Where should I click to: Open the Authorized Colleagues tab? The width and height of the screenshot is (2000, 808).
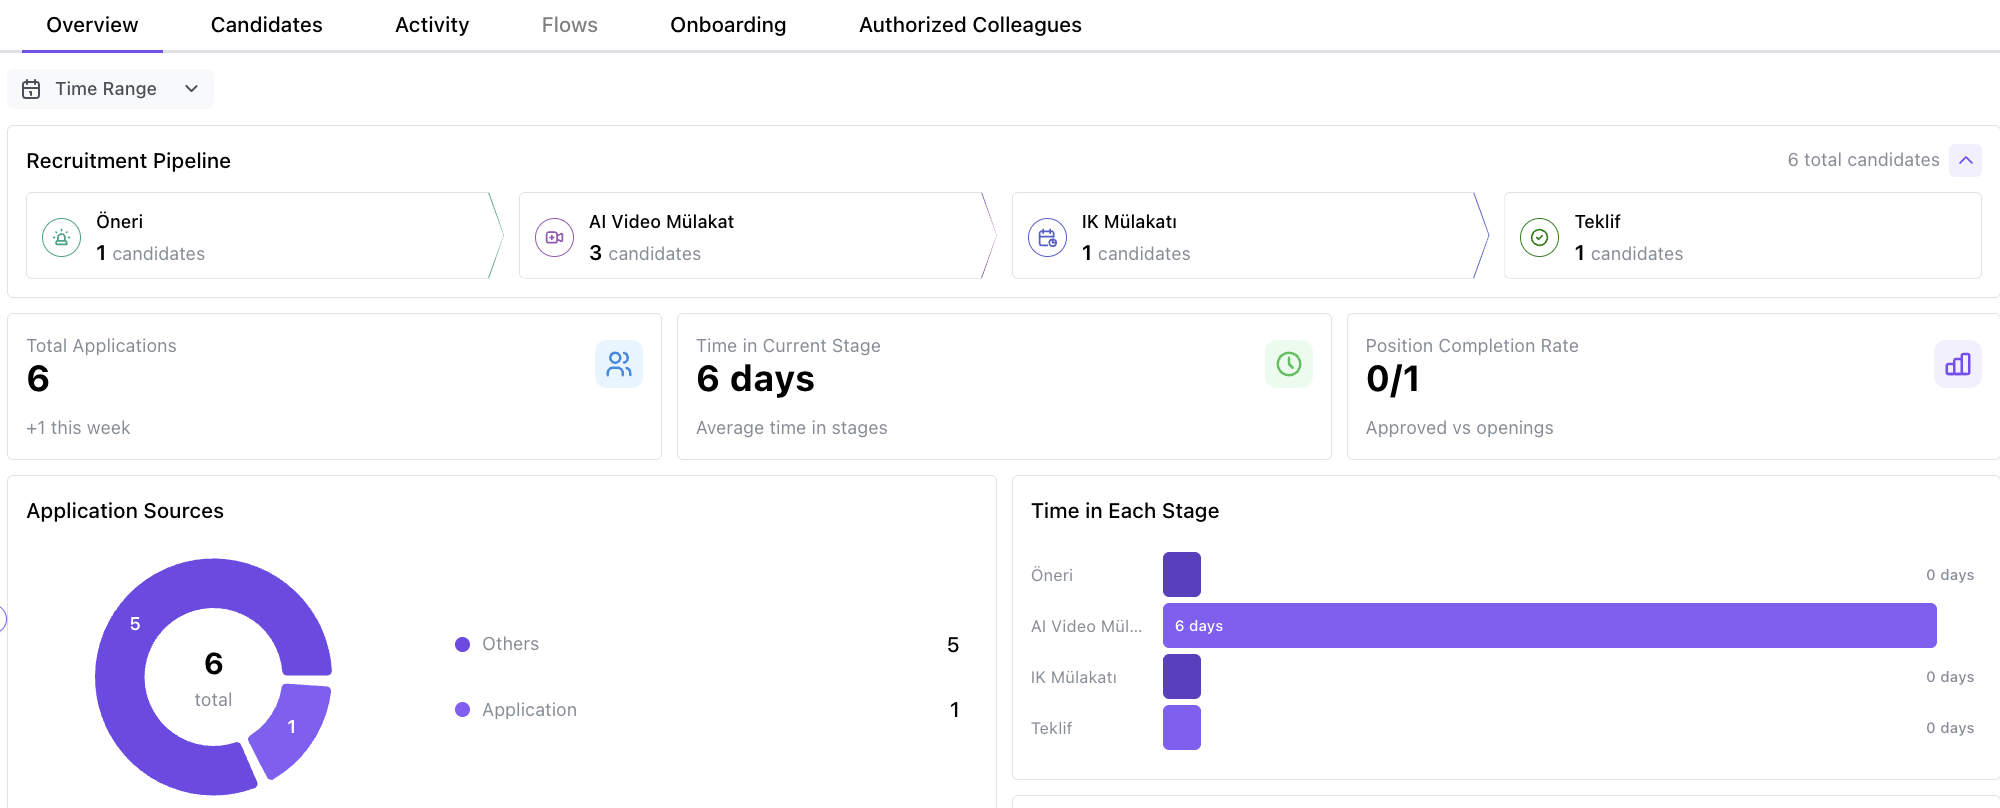click(970, 25)
